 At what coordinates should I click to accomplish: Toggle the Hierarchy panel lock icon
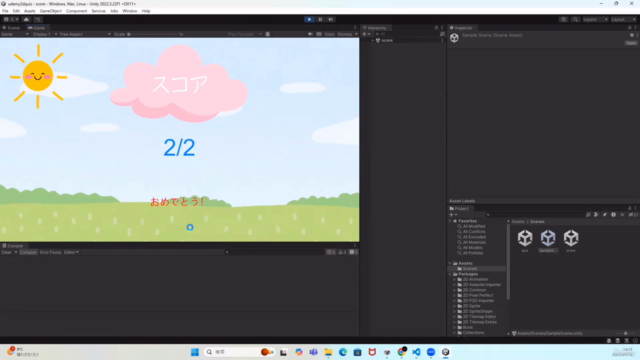coord(436,28)
